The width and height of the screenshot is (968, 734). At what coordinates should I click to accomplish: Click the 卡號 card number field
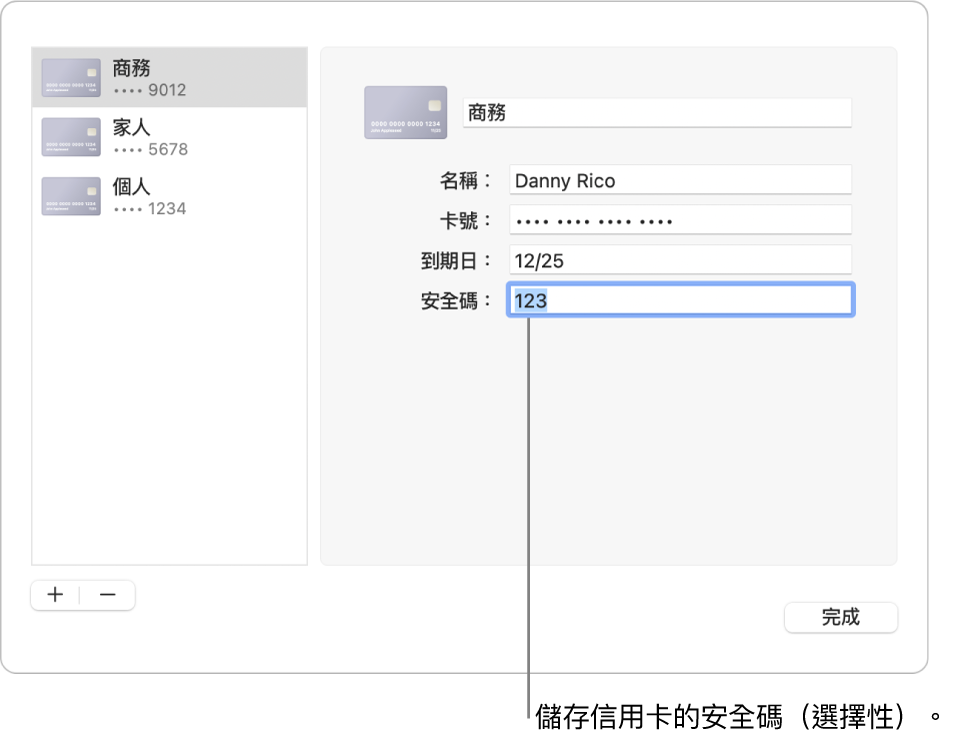[x=680, y=220]
